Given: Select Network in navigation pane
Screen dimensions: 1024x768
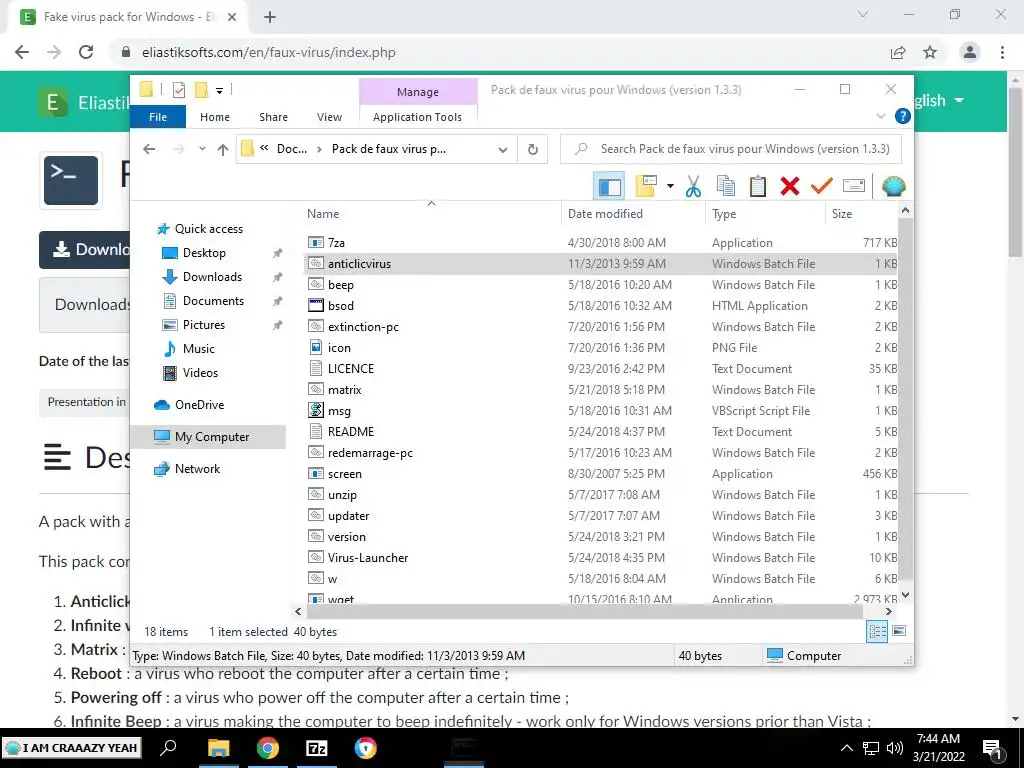Looking at the screenshot, I should pos(197,469).
